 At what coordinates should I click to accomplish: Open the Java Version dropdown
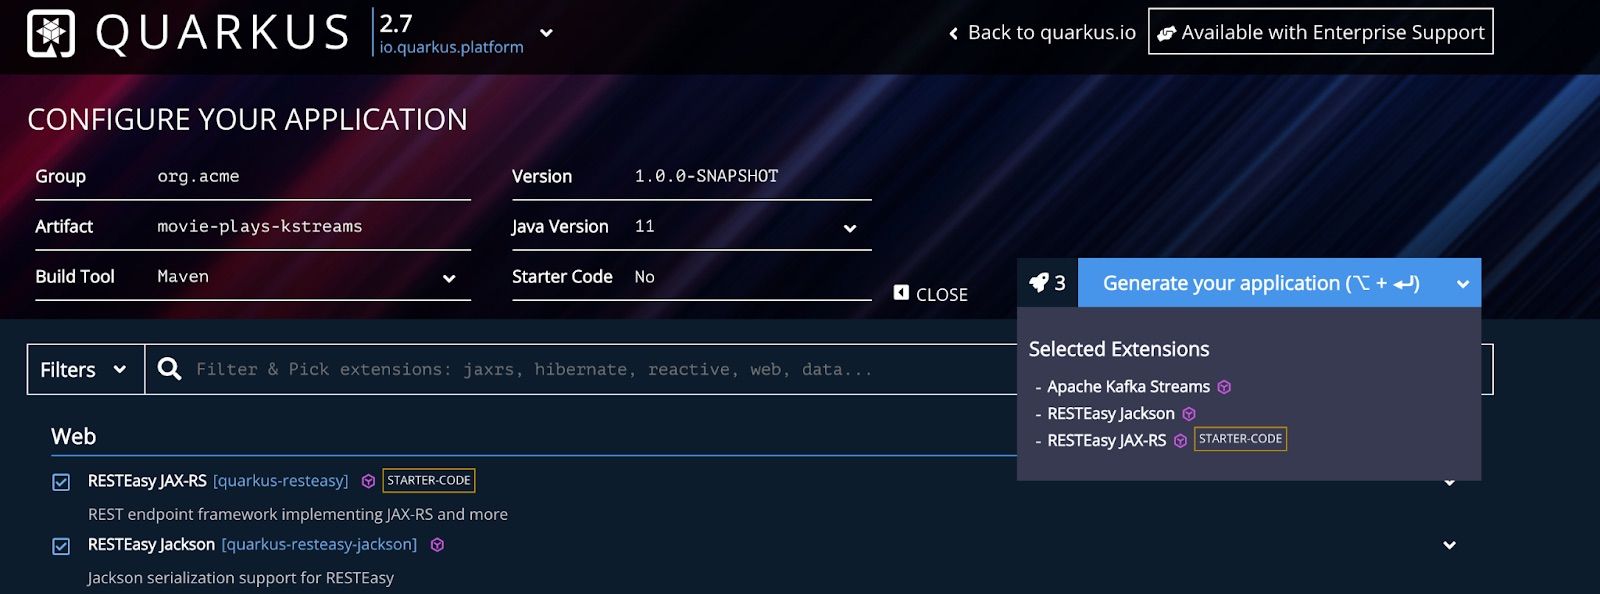click(x=849, y=228)
